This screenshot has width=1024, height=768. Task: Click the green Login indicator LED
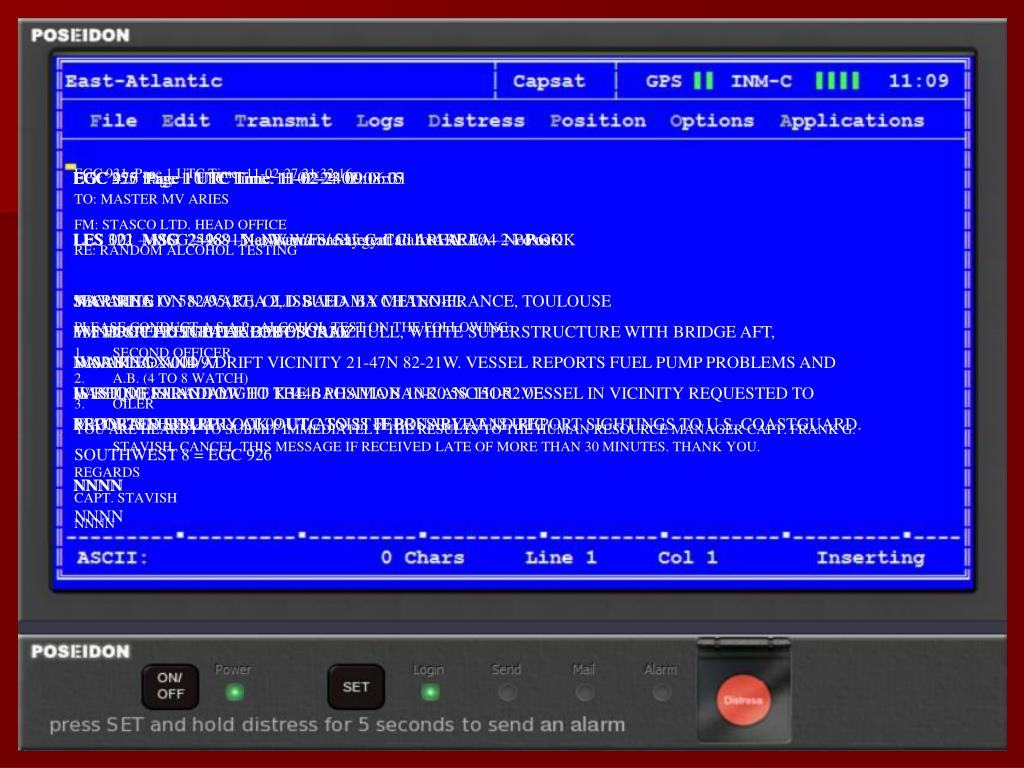point(430,692)
